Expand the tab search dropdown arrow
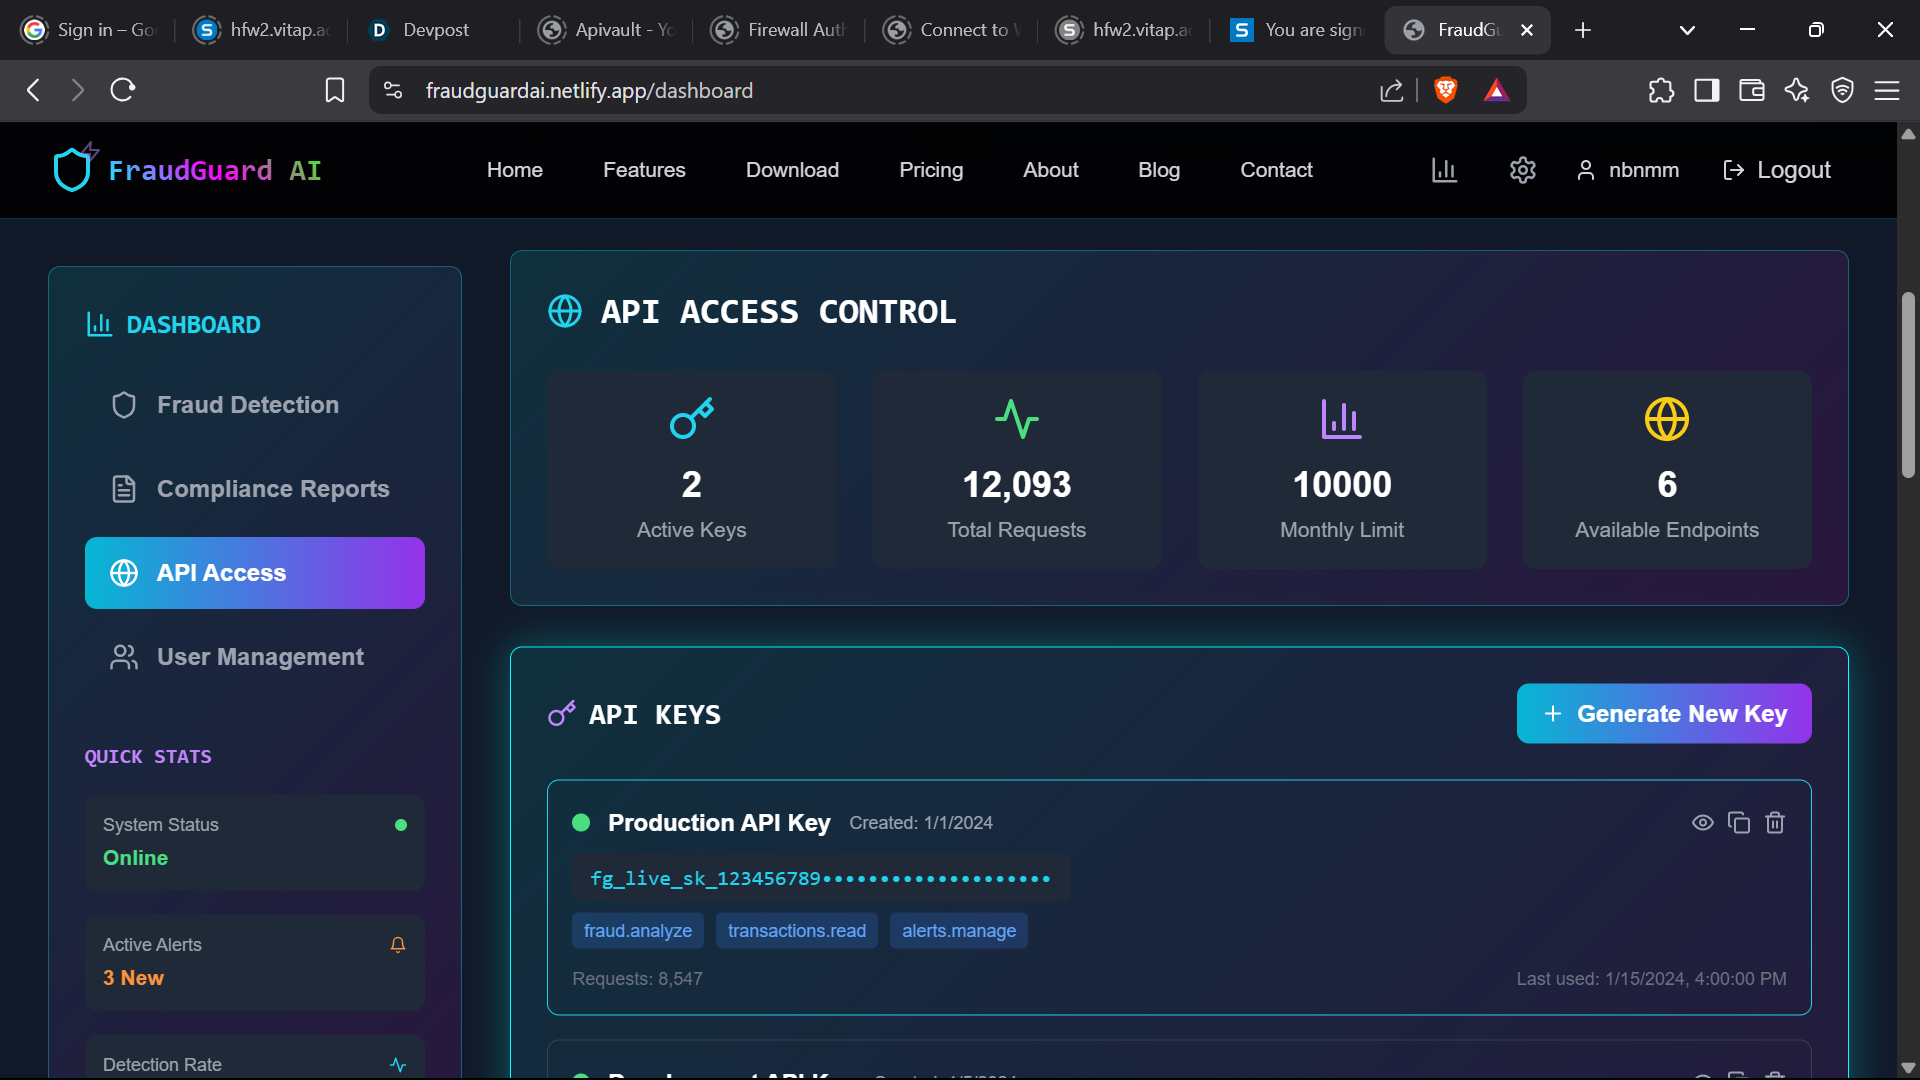The width and height of the screenshot is (1920, 1080). click(1687, 30)
